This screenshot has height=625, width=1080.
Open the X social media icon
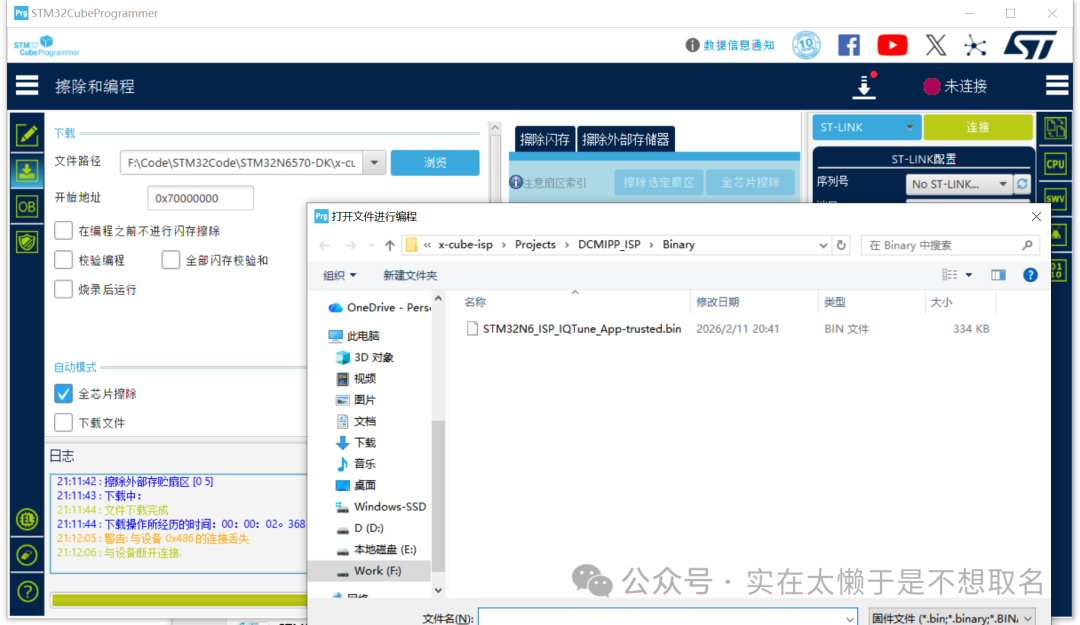pyautogui.click(x=935, y=45)
